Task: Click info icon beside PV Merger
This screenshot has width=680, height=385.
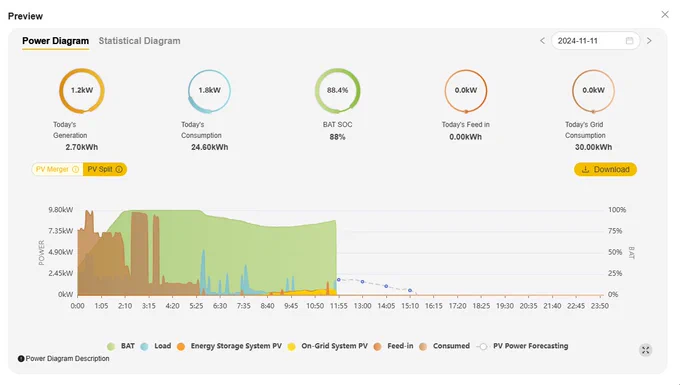Action: [75, 170]
